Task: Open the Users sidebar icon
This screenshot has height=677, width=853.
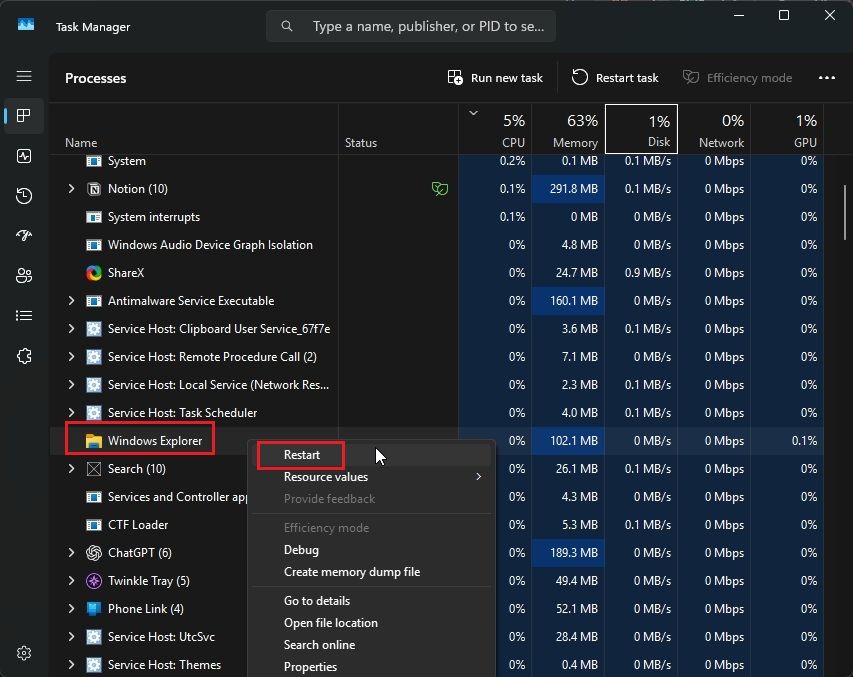Action: tap(24, 276)
